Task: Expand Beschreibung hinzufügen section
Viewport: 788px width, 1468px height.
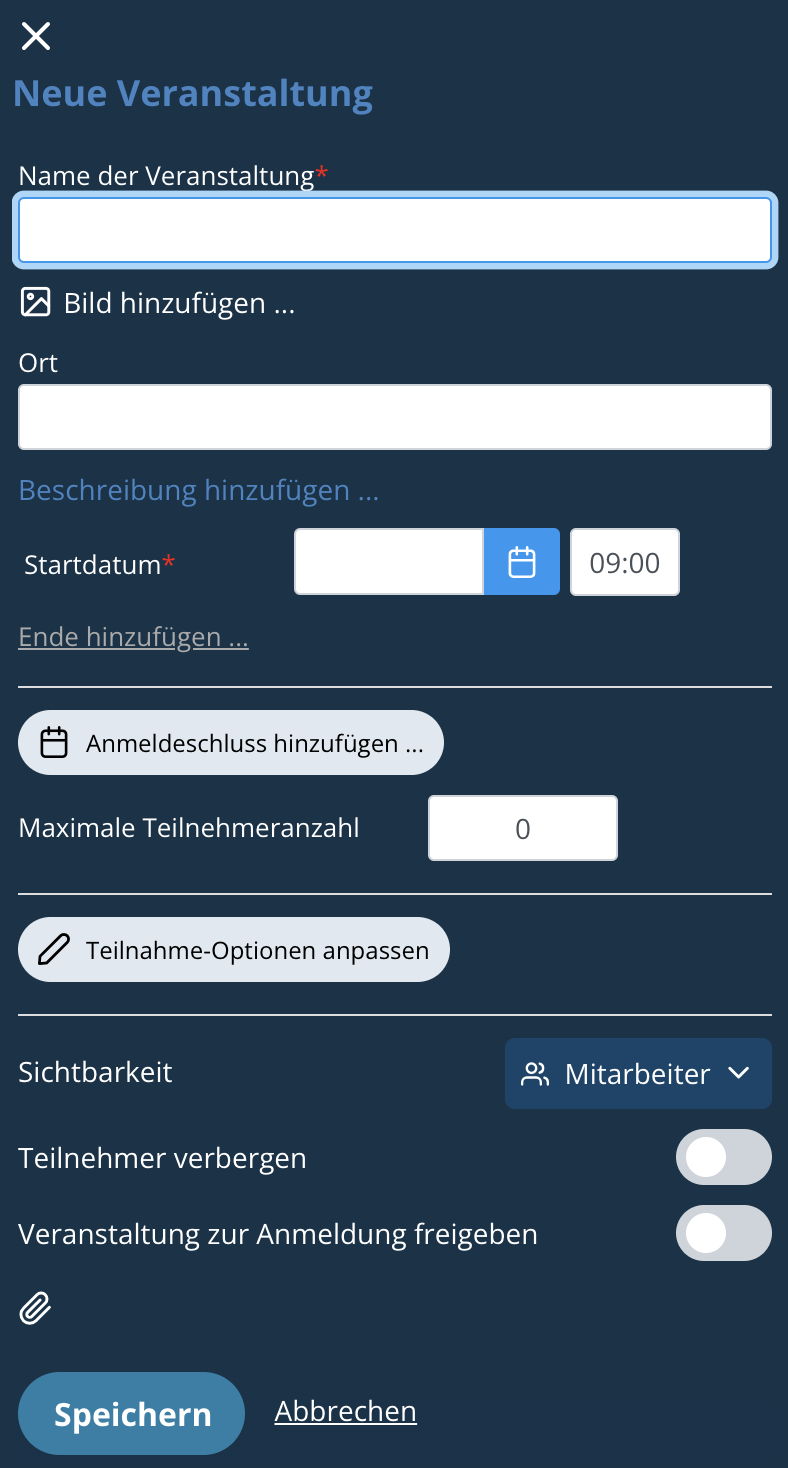Action: pos(198,490)
